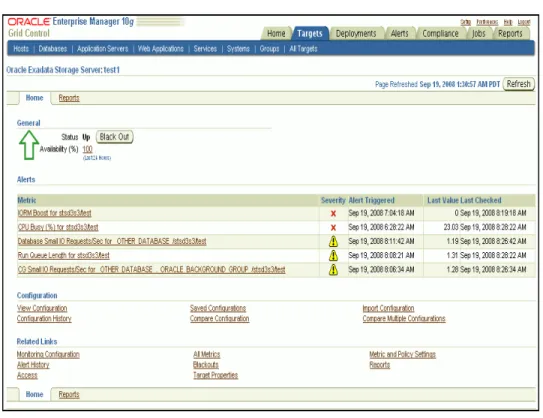Image resolution: width=543 pixels, height=418 pixels.
Task: Select All Targets subtab
Action: (303, 49)
